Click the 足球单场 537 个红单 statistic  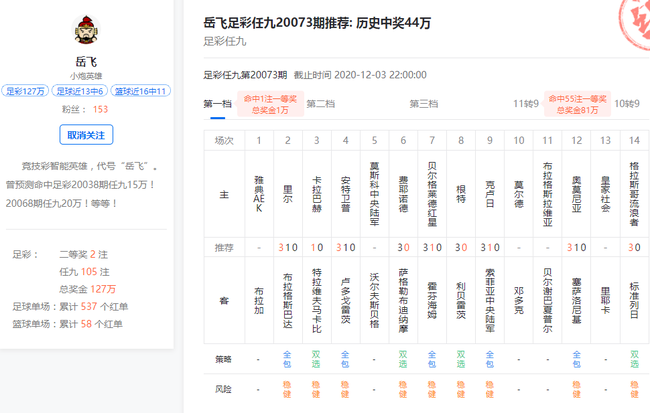[x=70, y=306]
